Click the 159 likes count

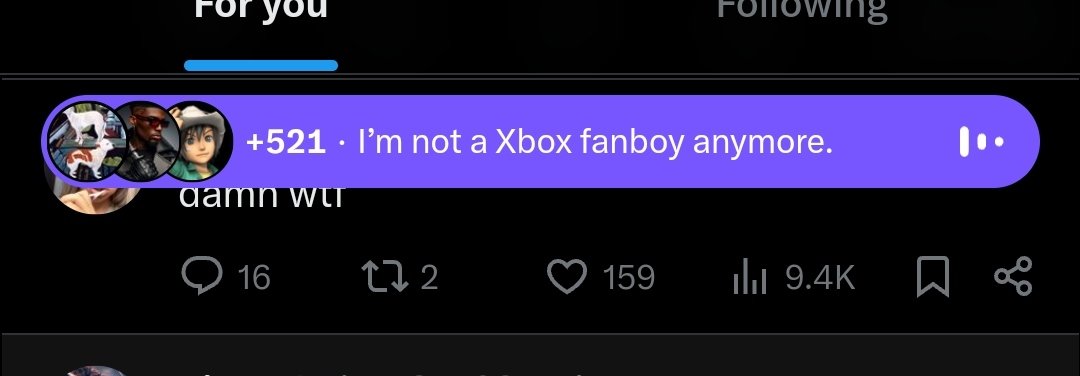click(x=628, y=278)
